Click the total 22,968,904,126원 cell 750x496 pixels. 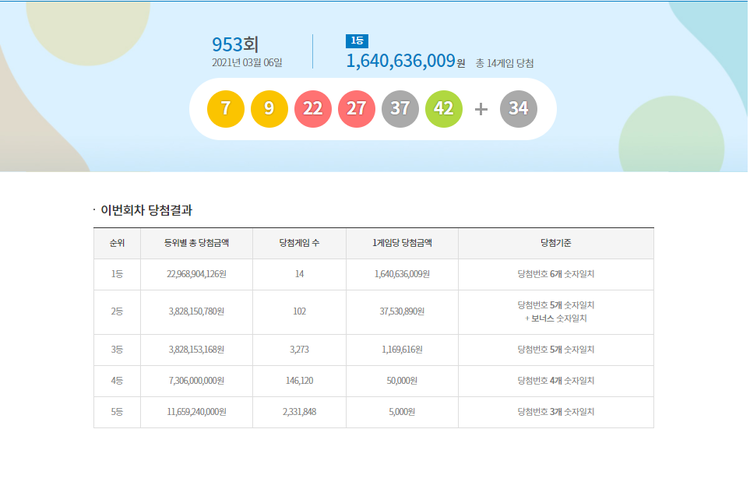coord(197,274)
